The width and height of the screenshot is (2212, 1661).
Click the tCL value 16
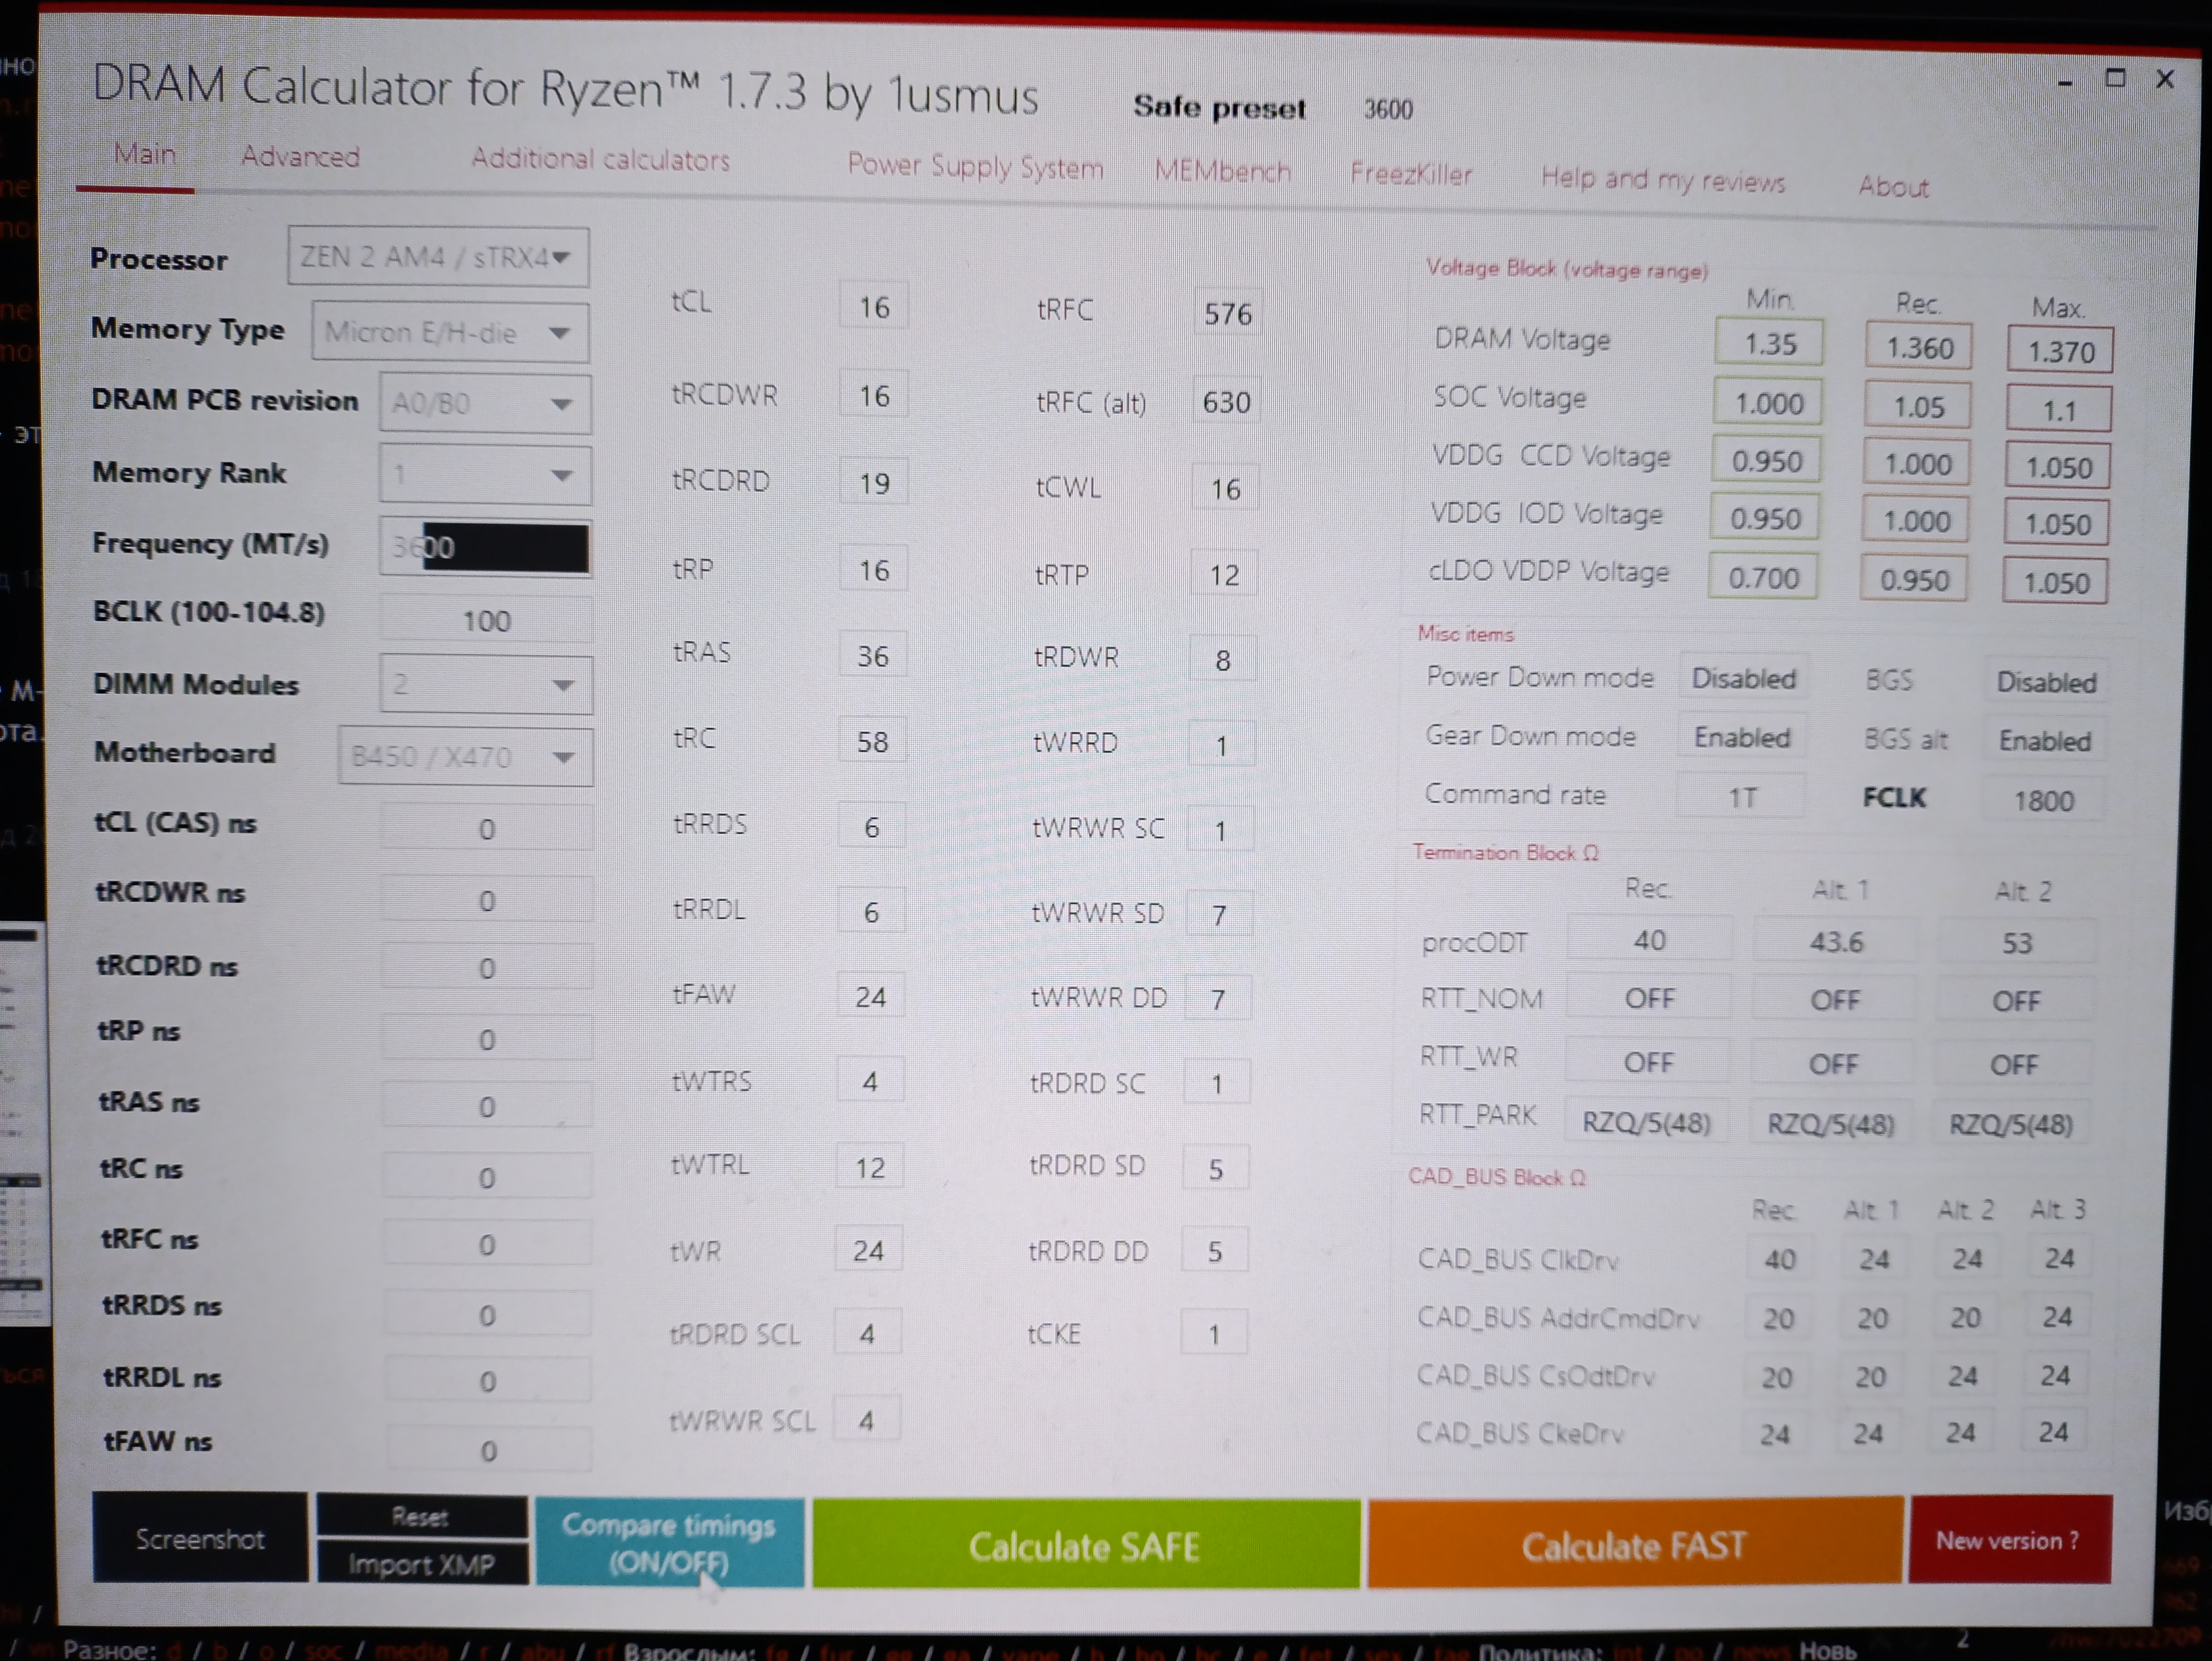click(x=874, y=306)
